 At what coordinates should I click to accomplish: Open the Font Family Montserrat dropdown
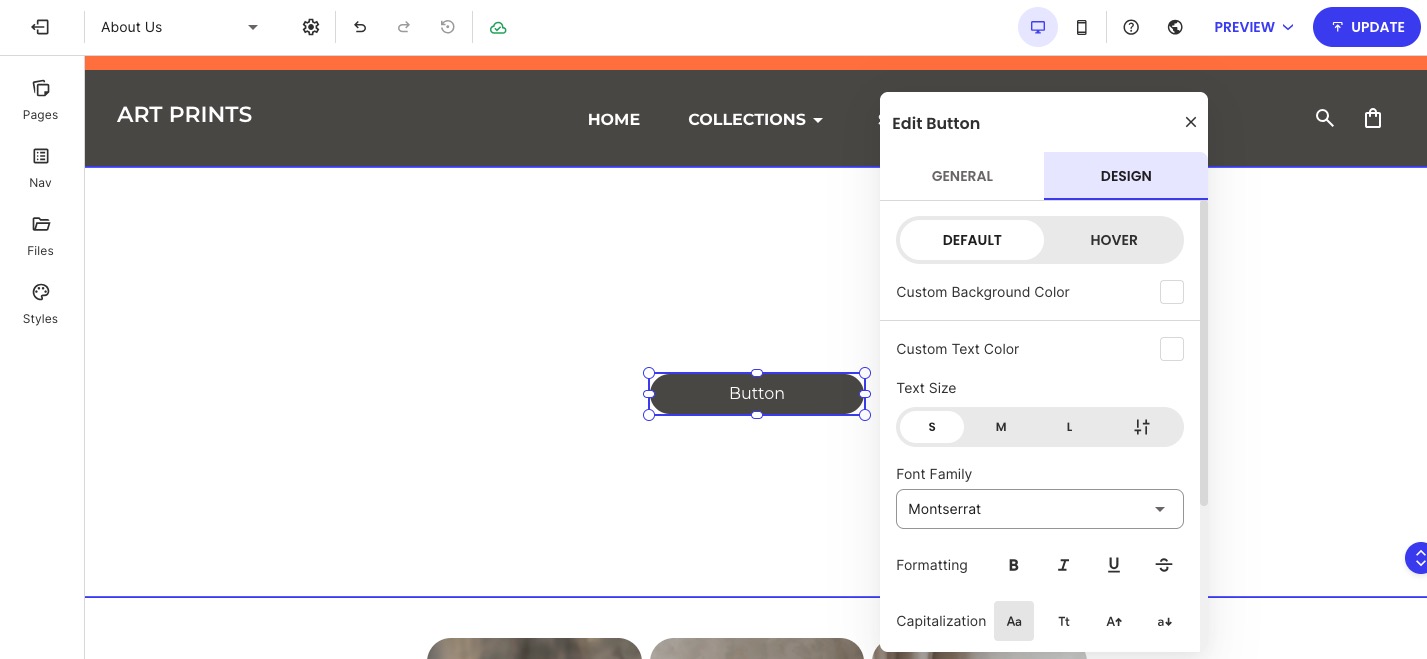(1040, 509)
